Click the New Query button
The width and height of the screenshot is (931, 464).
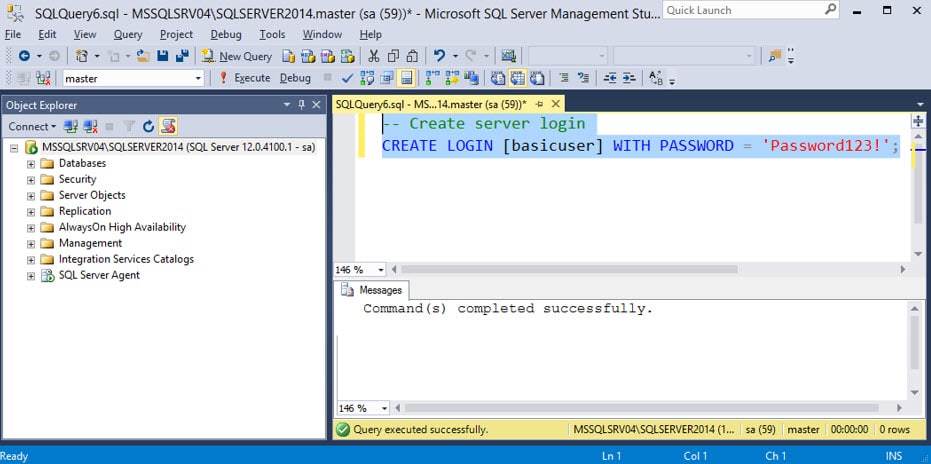237,56
